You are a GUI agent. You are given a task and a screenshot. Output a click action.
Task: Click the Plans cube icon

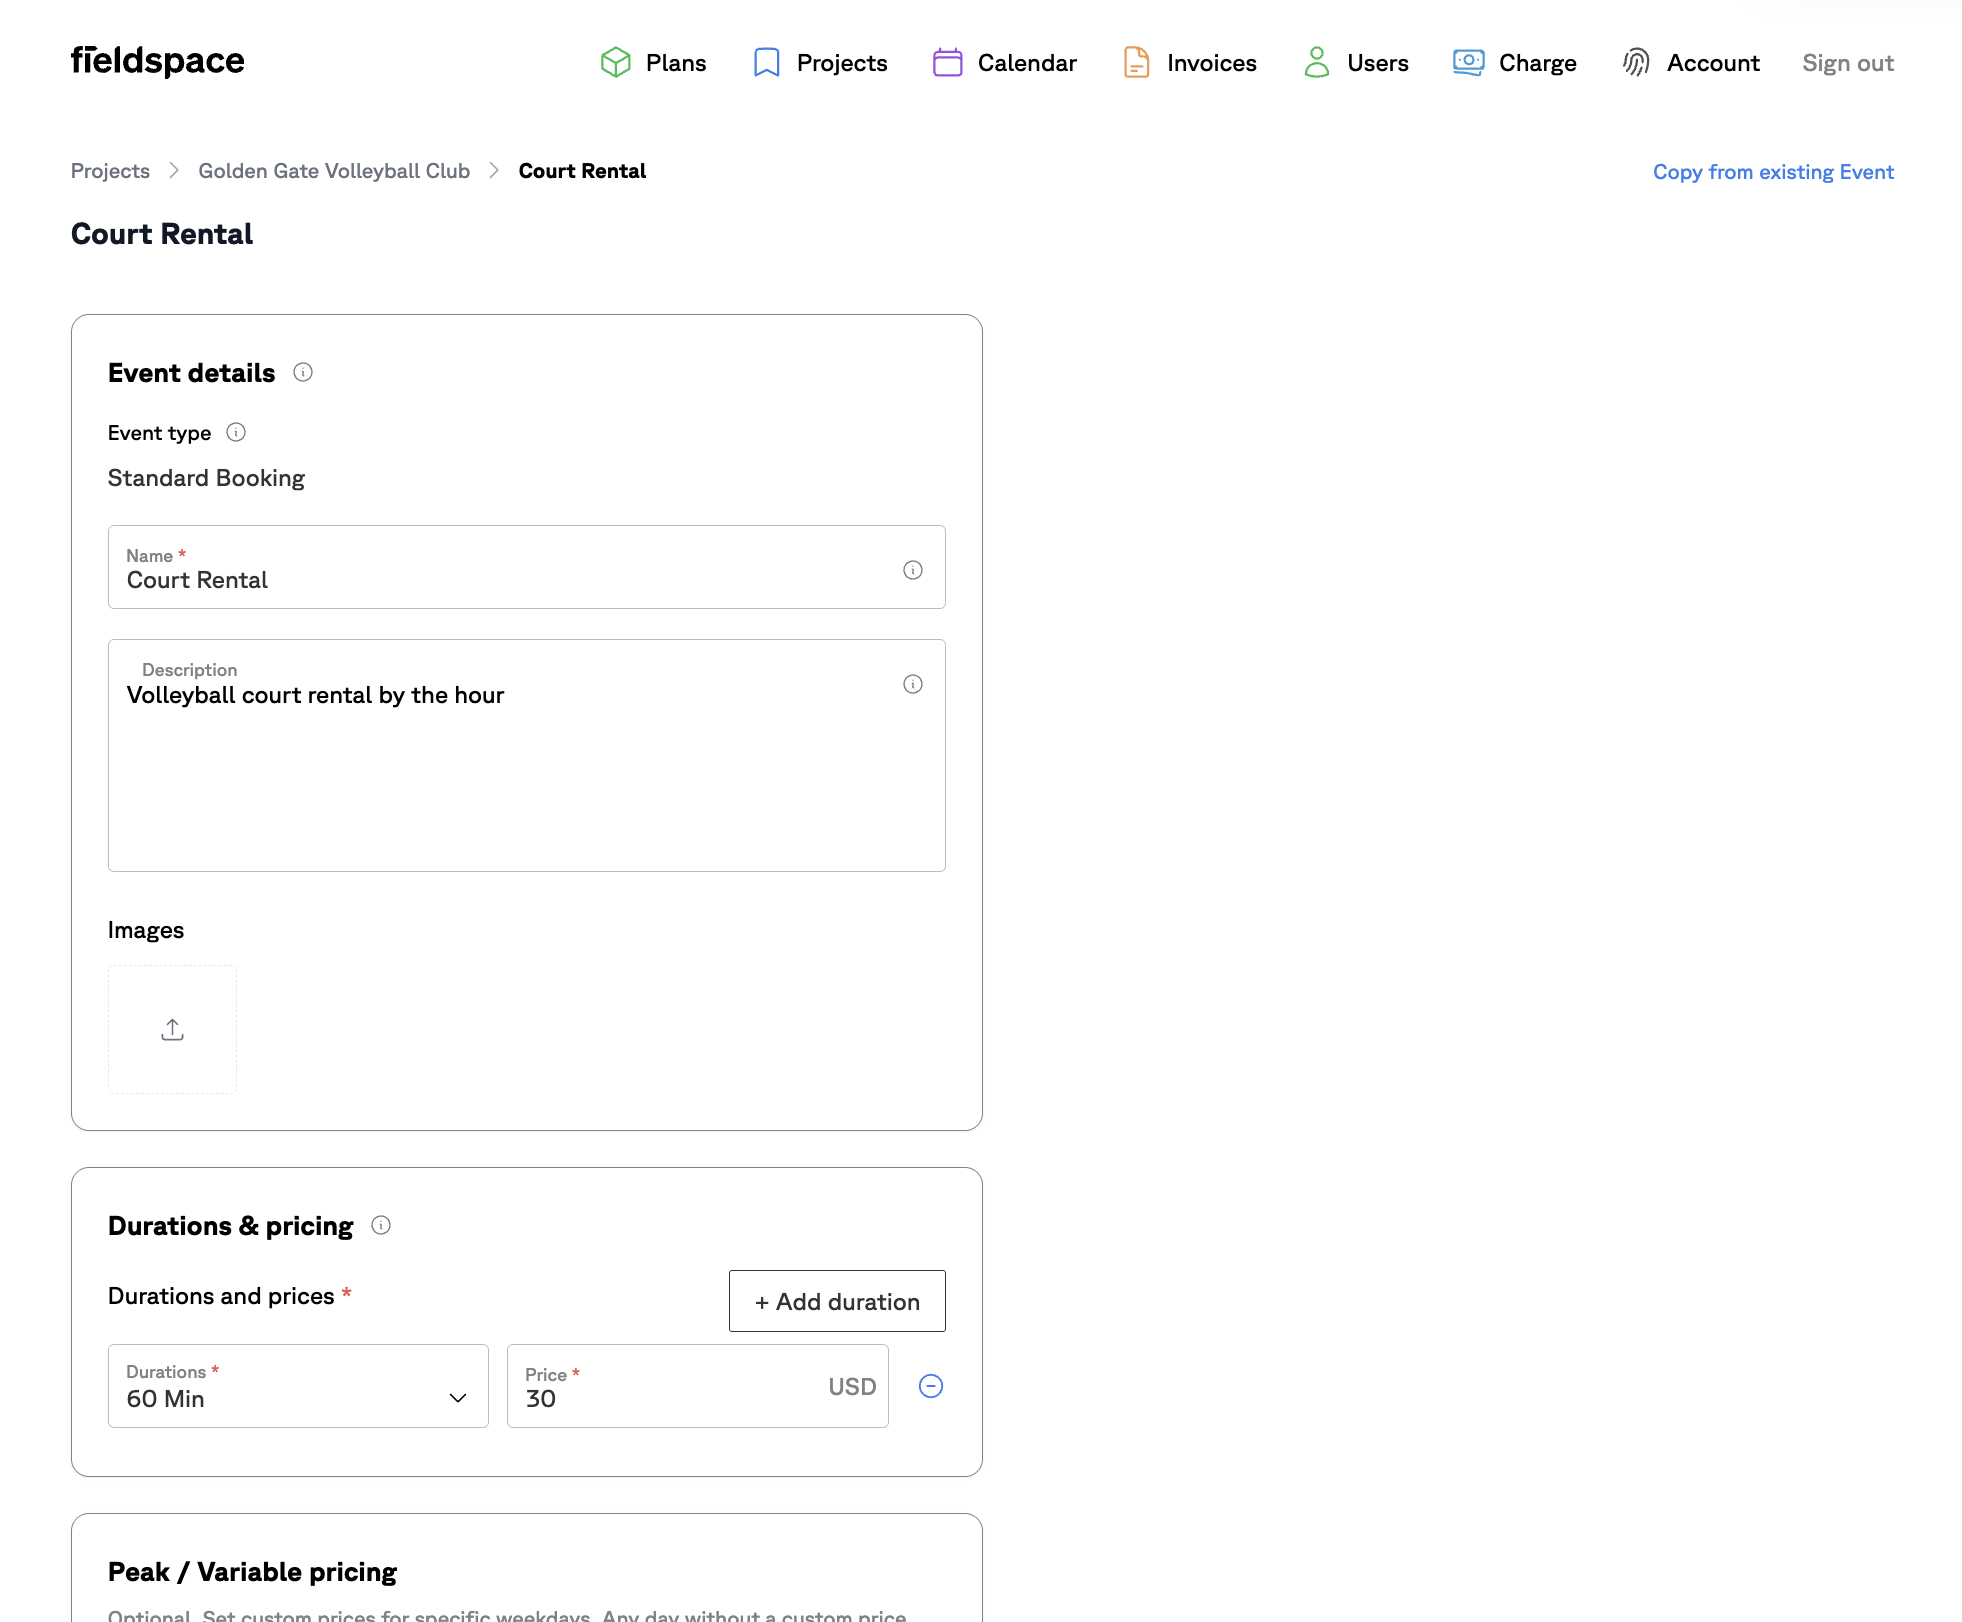pyautogui.click(x=615, y=63)
